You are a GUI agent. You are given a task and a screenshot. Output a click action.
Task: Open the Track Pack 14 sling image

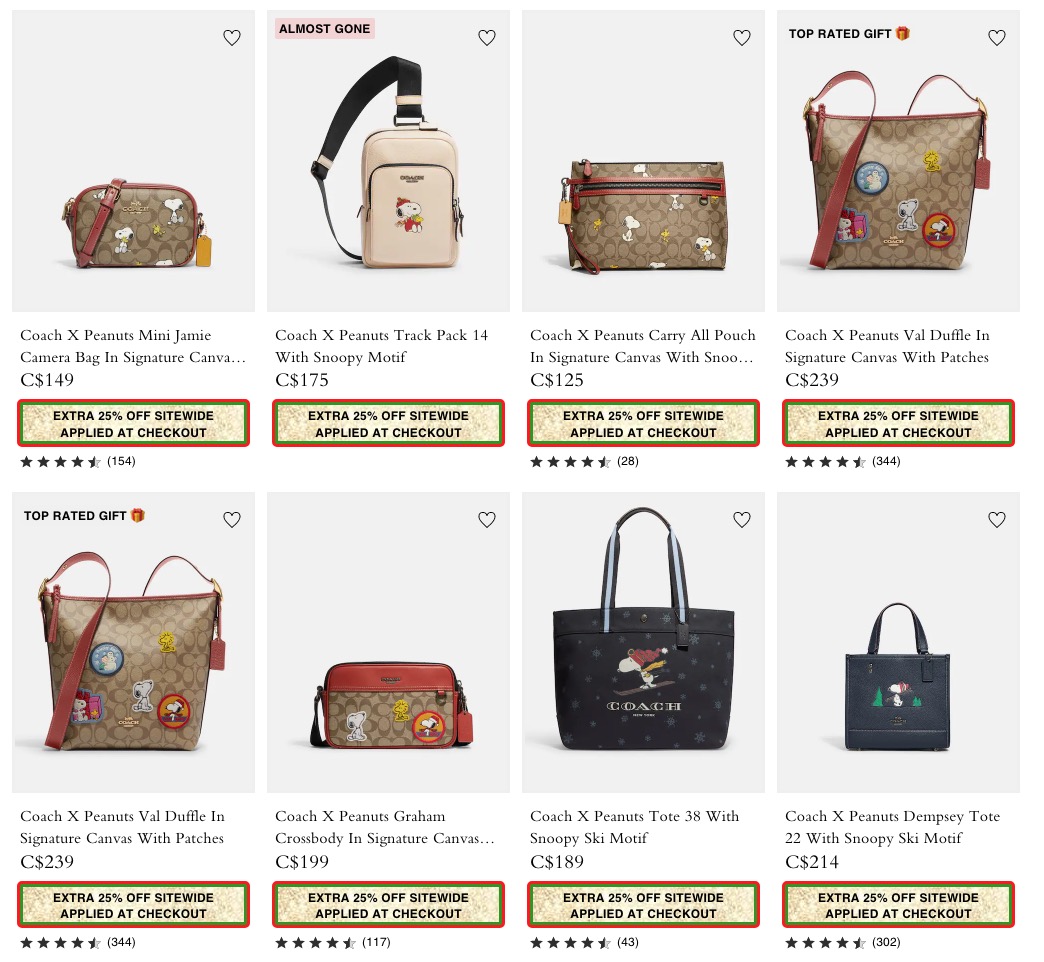click(x=388, y=160)
